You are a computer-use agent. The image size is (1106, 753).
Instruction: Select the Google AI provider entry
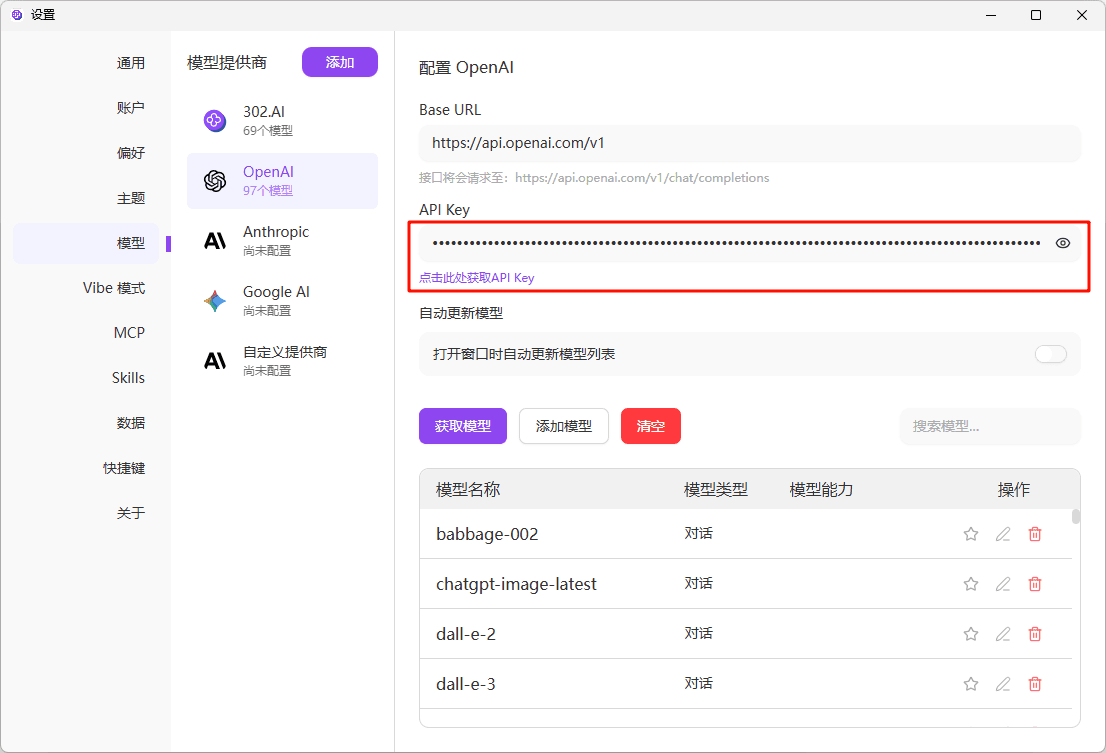(x=282, y=301)
